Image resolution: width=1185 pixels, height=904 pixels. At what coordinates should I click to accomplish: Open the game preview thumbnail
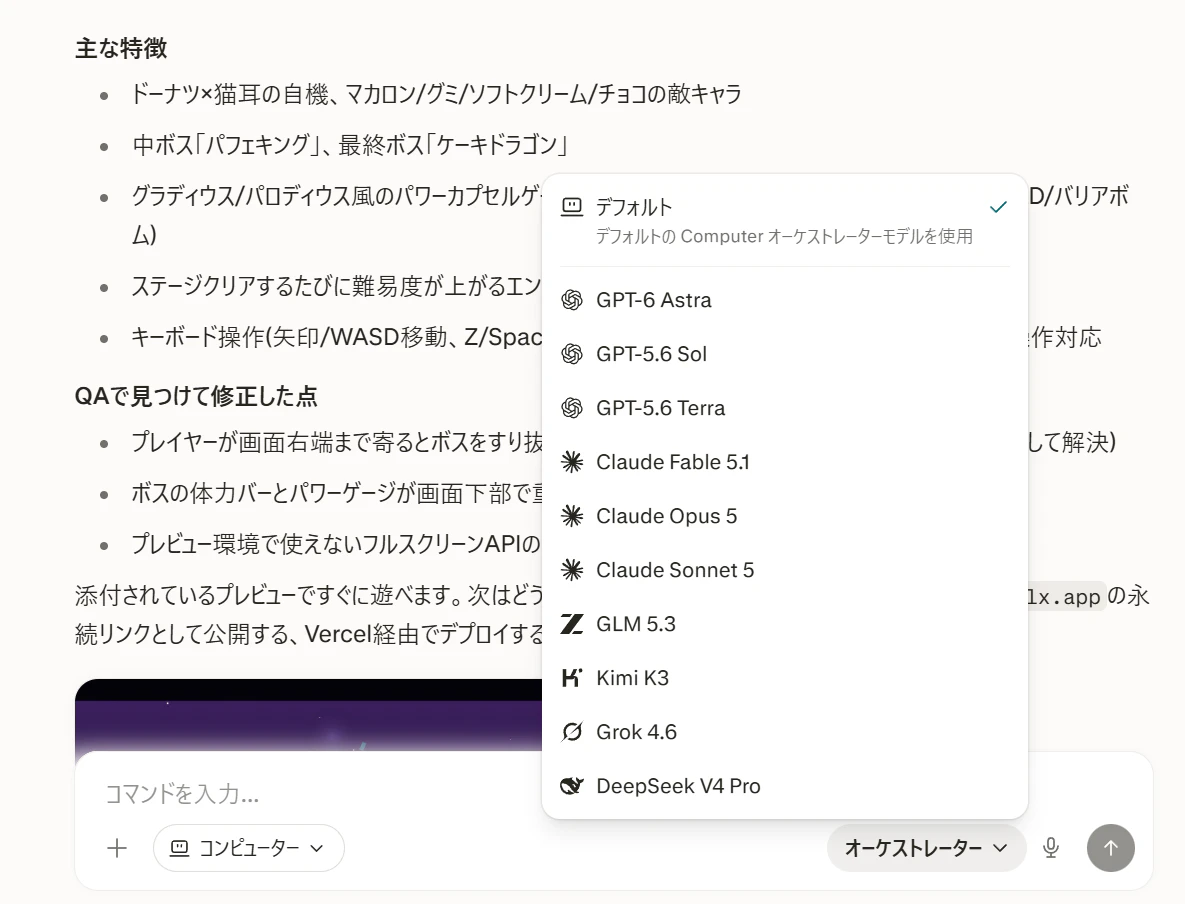click(x=308, y=714)
